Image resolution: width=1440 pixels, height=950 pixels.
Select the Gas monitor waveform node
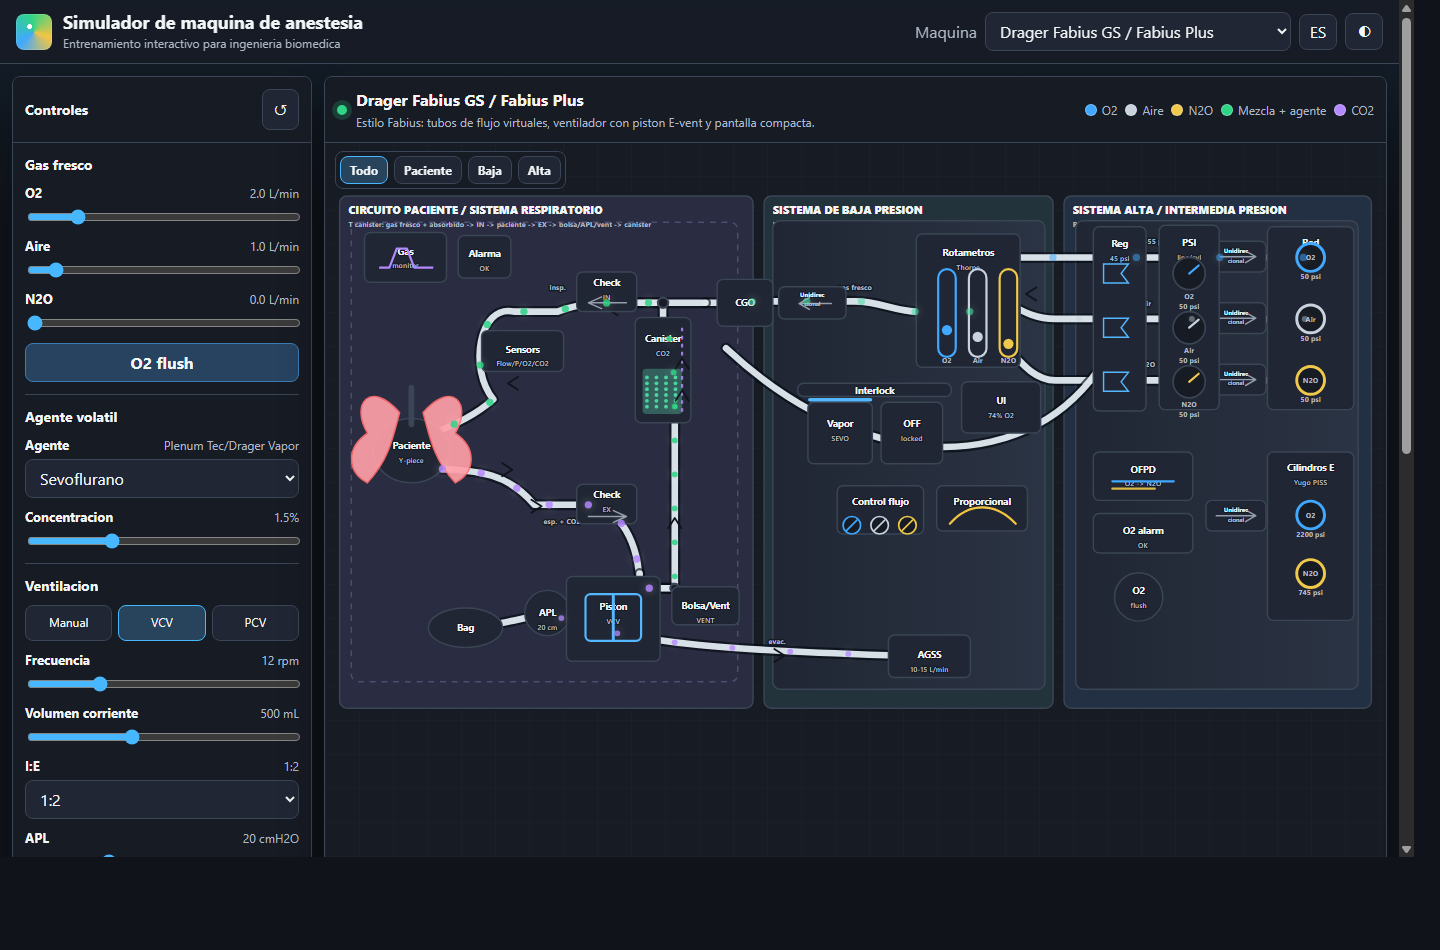405,258
